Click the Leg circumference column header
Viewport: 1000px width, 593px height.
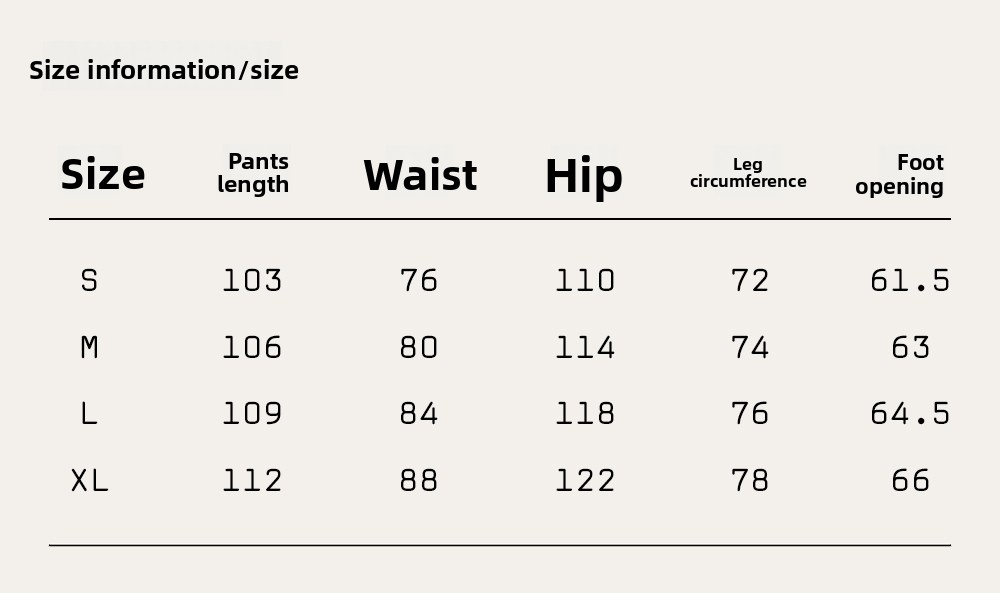coord(748,173)
